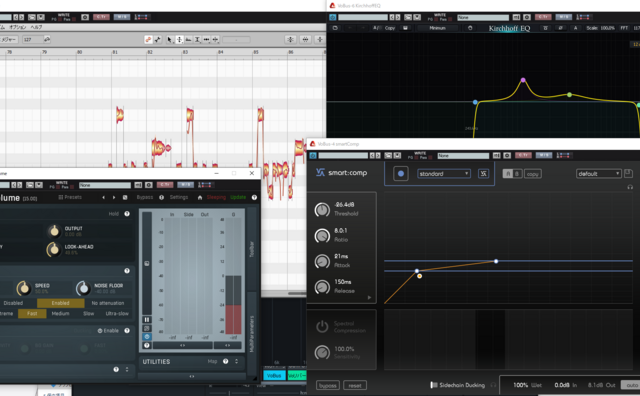Open Settings in the Melda plugin
This screenshot has width=640, height=396.
click(179, 197)
